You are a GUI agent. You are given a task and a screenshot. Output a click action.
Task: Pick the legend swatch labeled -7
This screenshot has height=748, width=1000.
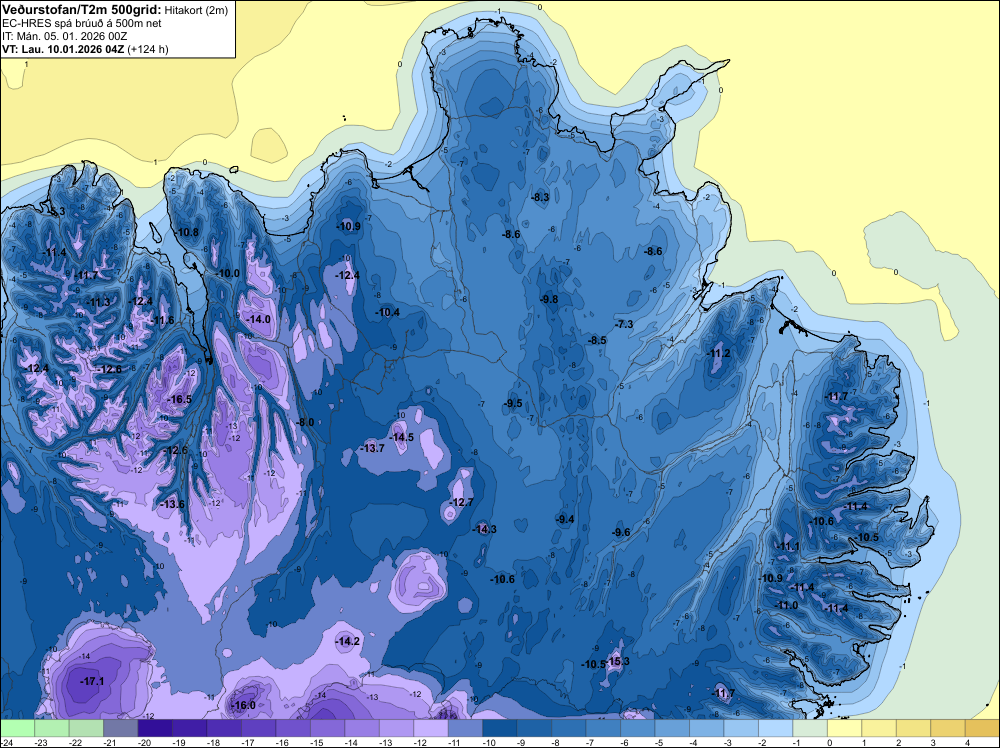(x=603, y=728)
